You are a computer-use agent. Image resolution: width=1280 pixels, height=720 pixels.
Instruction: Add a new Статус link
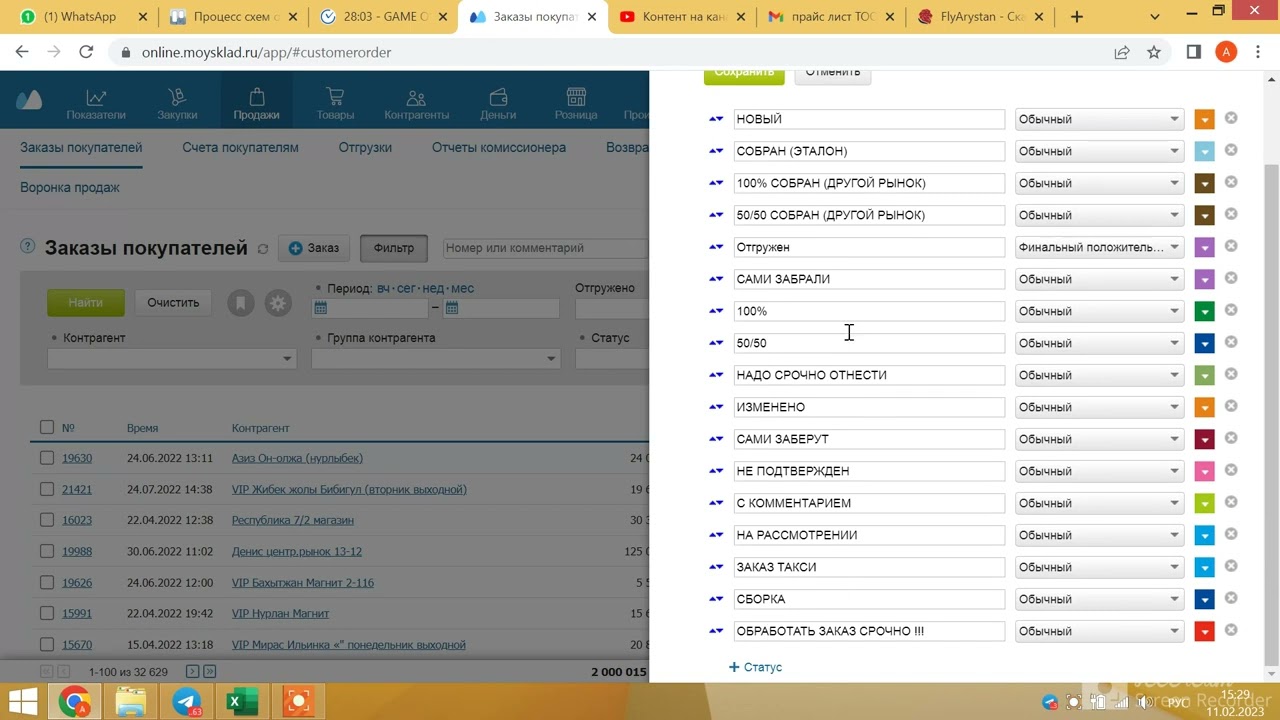(756, 667)
